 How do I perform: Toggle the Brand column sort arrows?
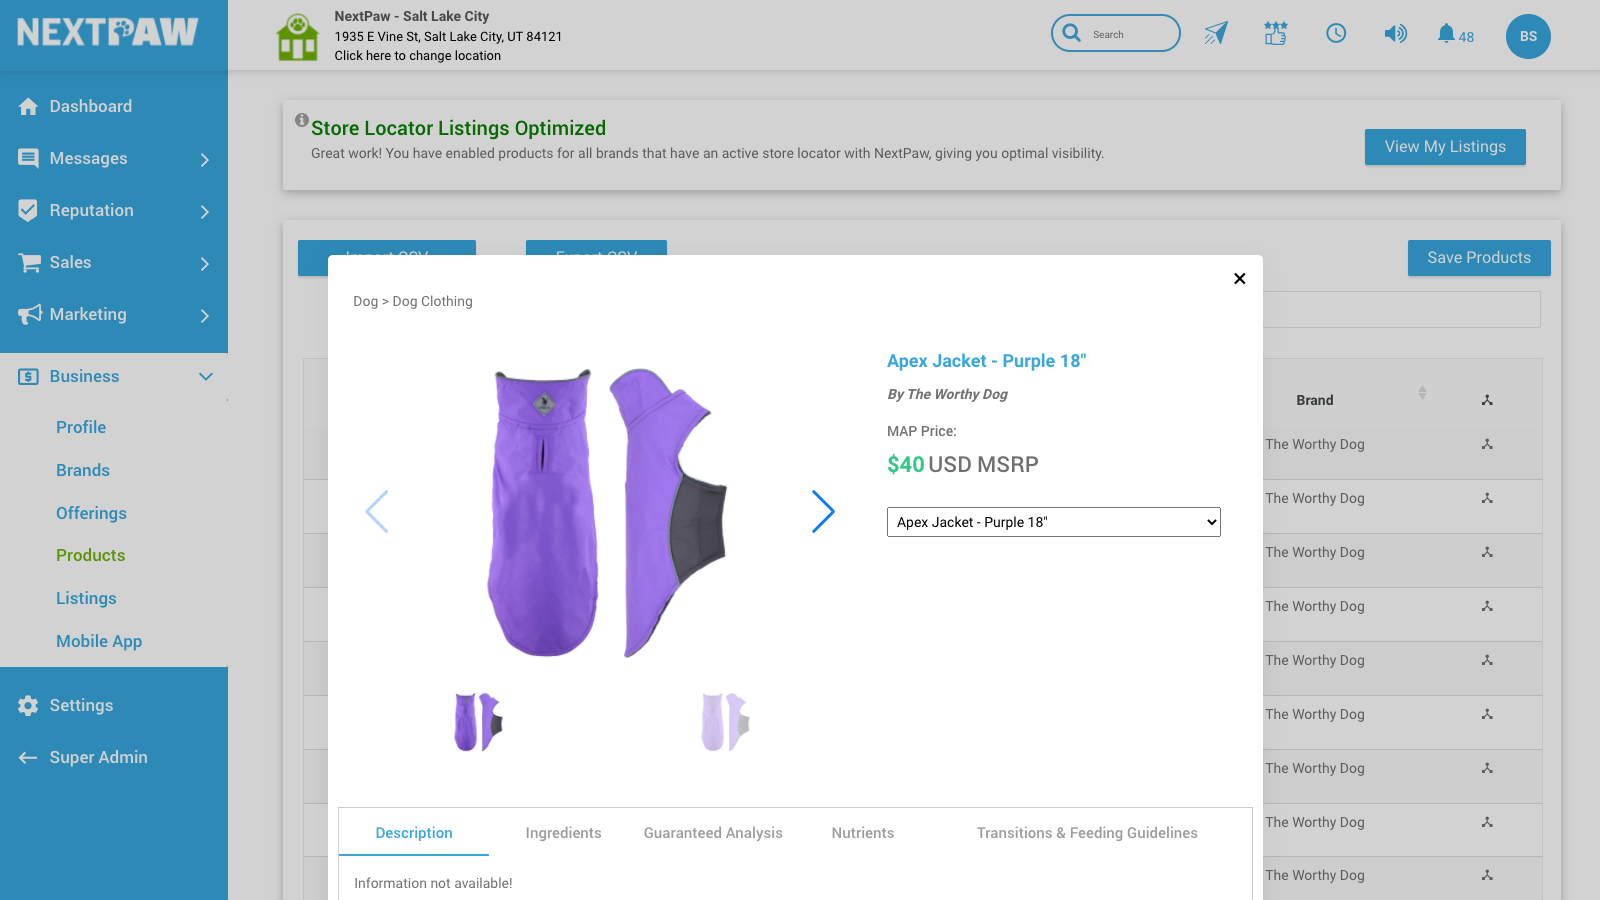pyautogui.click(x=1422, y=394)
